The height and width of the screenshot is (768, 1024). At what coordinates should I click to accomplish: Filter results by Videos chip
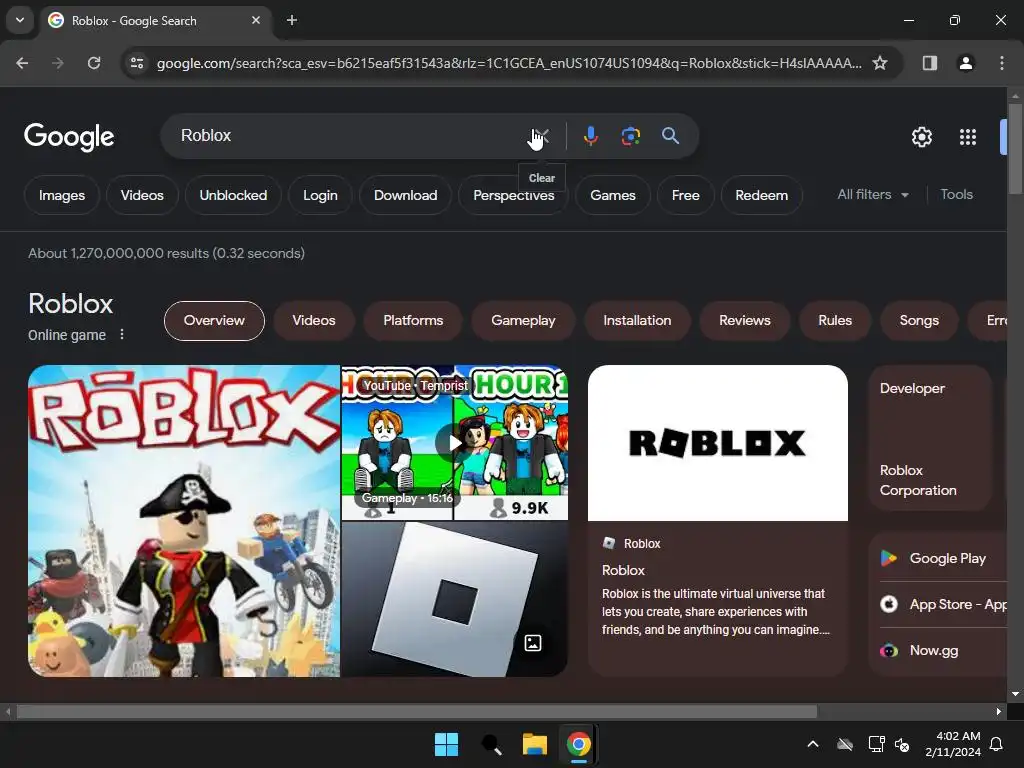coord(142,195)
